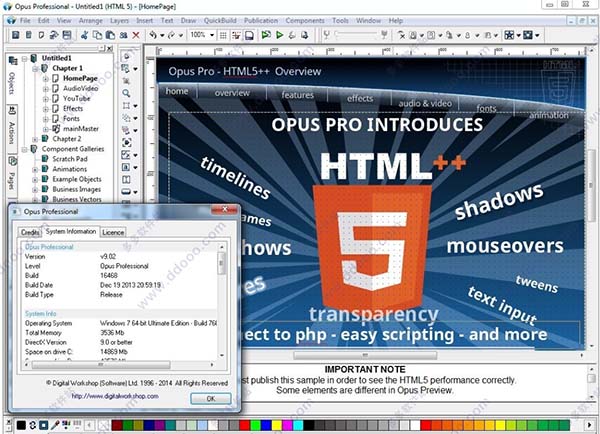Click the dialog's horizontal scrollbar thumb
600x434 pixels.
(101, 365)
